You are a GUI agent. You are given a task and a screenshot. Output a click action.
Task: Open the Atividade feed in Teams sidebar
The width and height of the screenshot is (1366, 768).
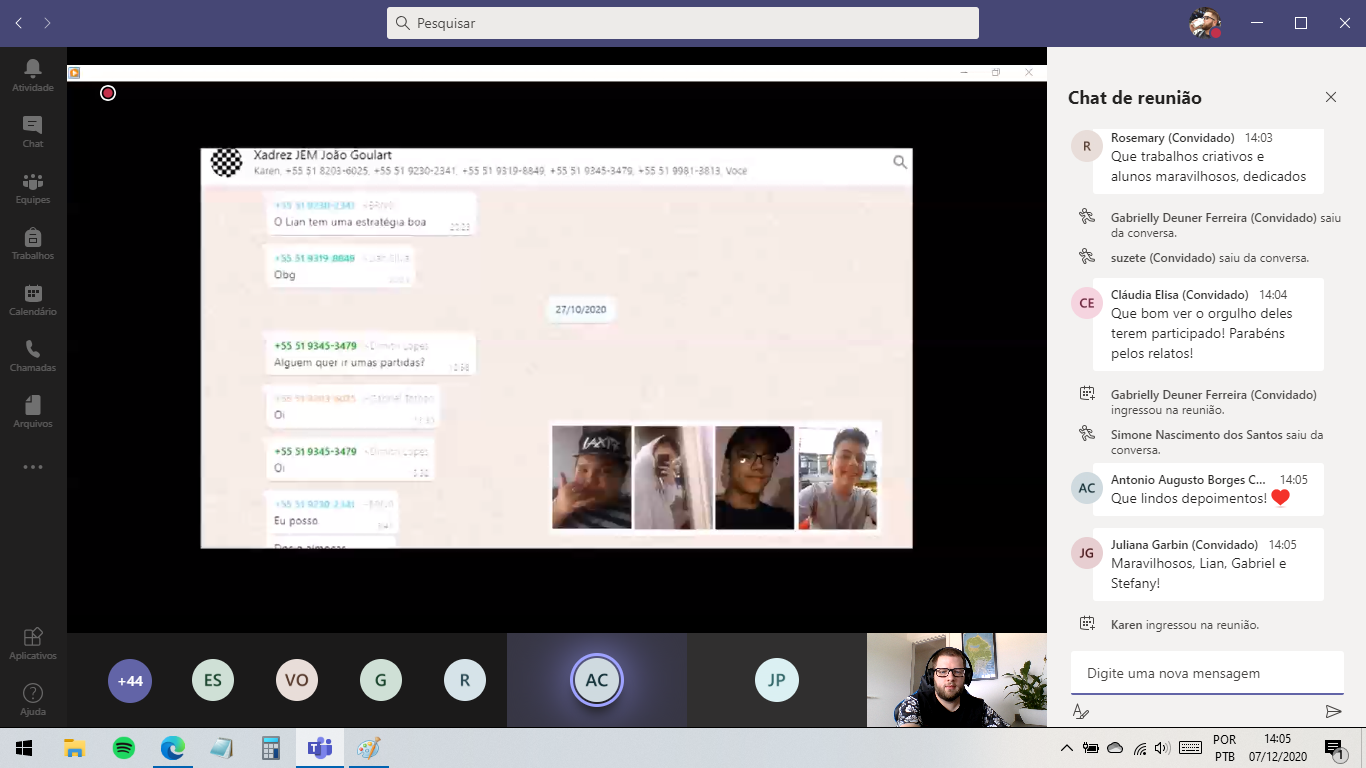click(x=33, y=75)
